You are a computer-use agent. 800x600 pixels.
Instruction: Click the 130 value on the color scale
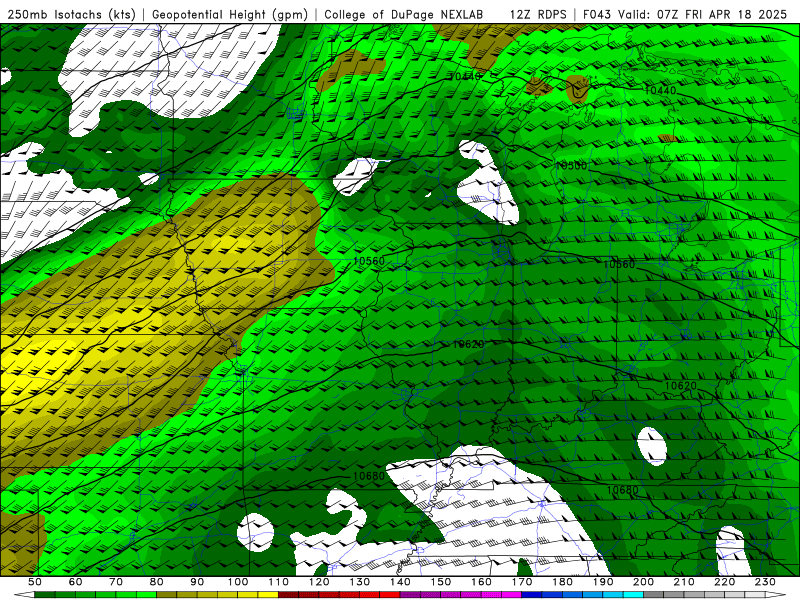360,582
